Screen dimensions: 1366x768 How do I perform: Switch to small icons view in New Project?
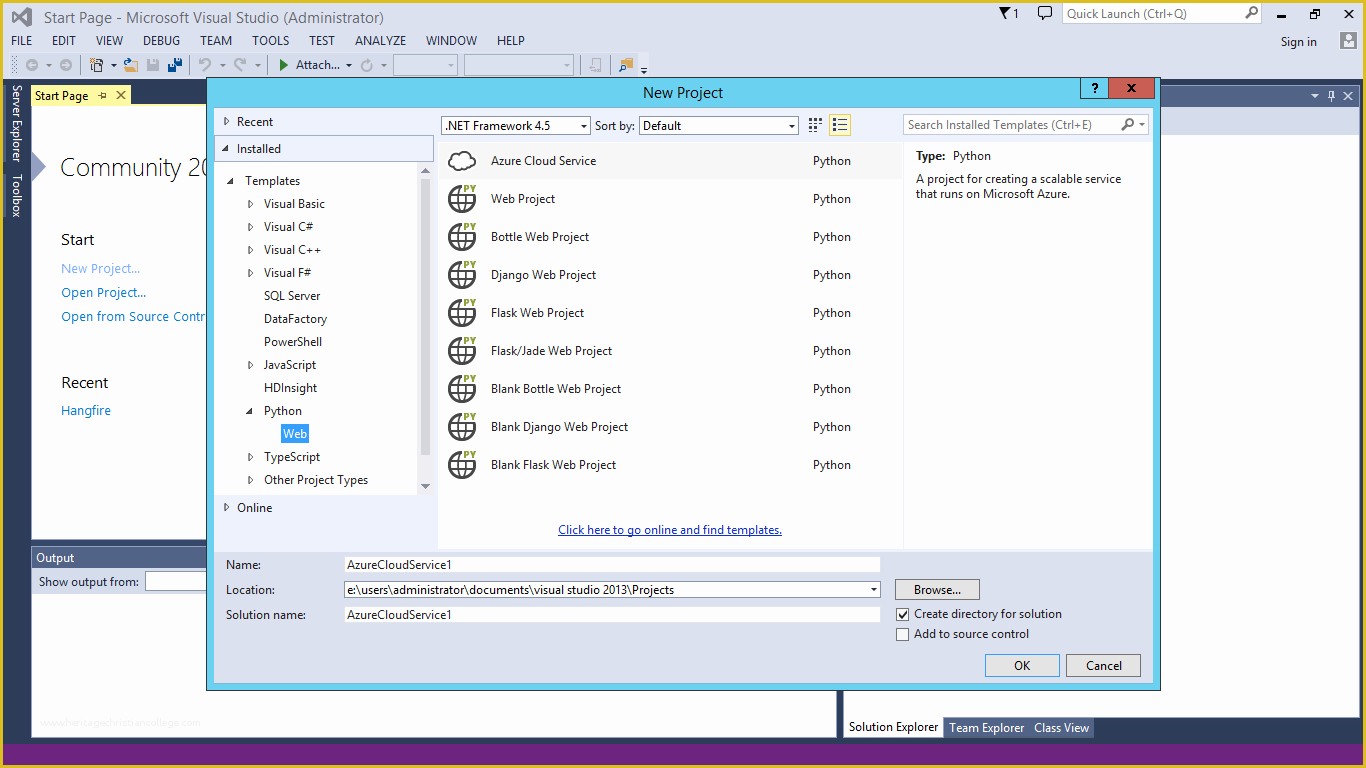(815, 125)
